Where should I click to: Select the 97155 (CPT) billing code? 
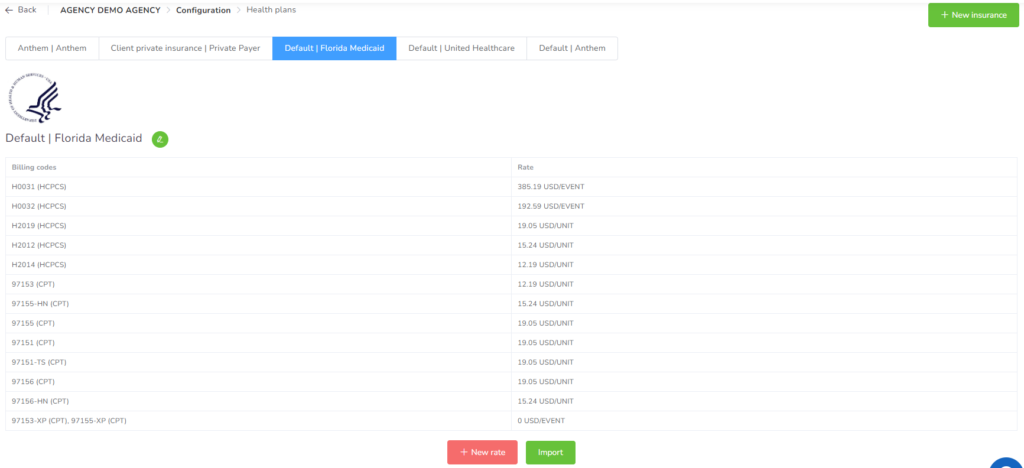(33, 323)
